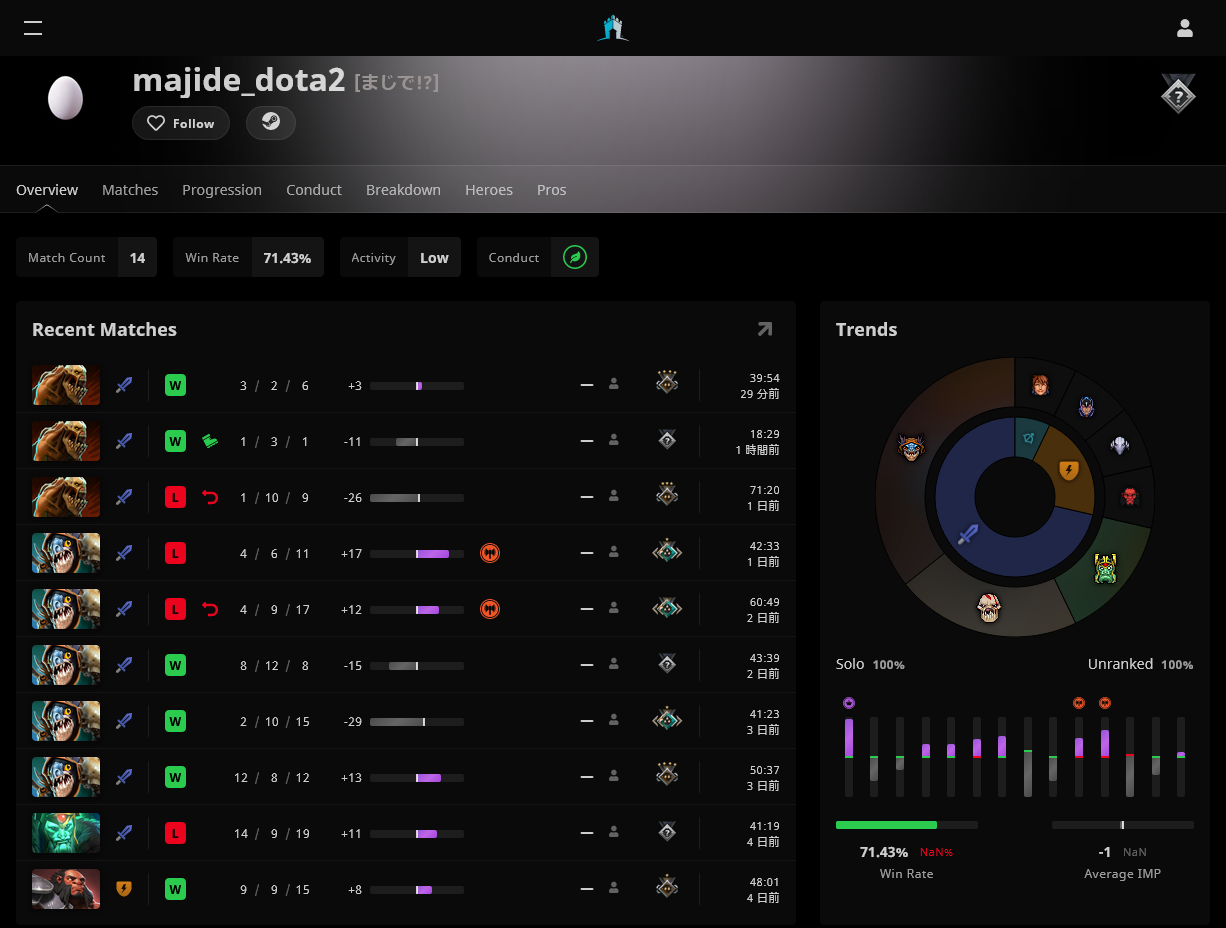1226x928 pixels.
Task: Click the party person icon in 39:54 match
Action: pyautogui.click(x=614, y=384)
